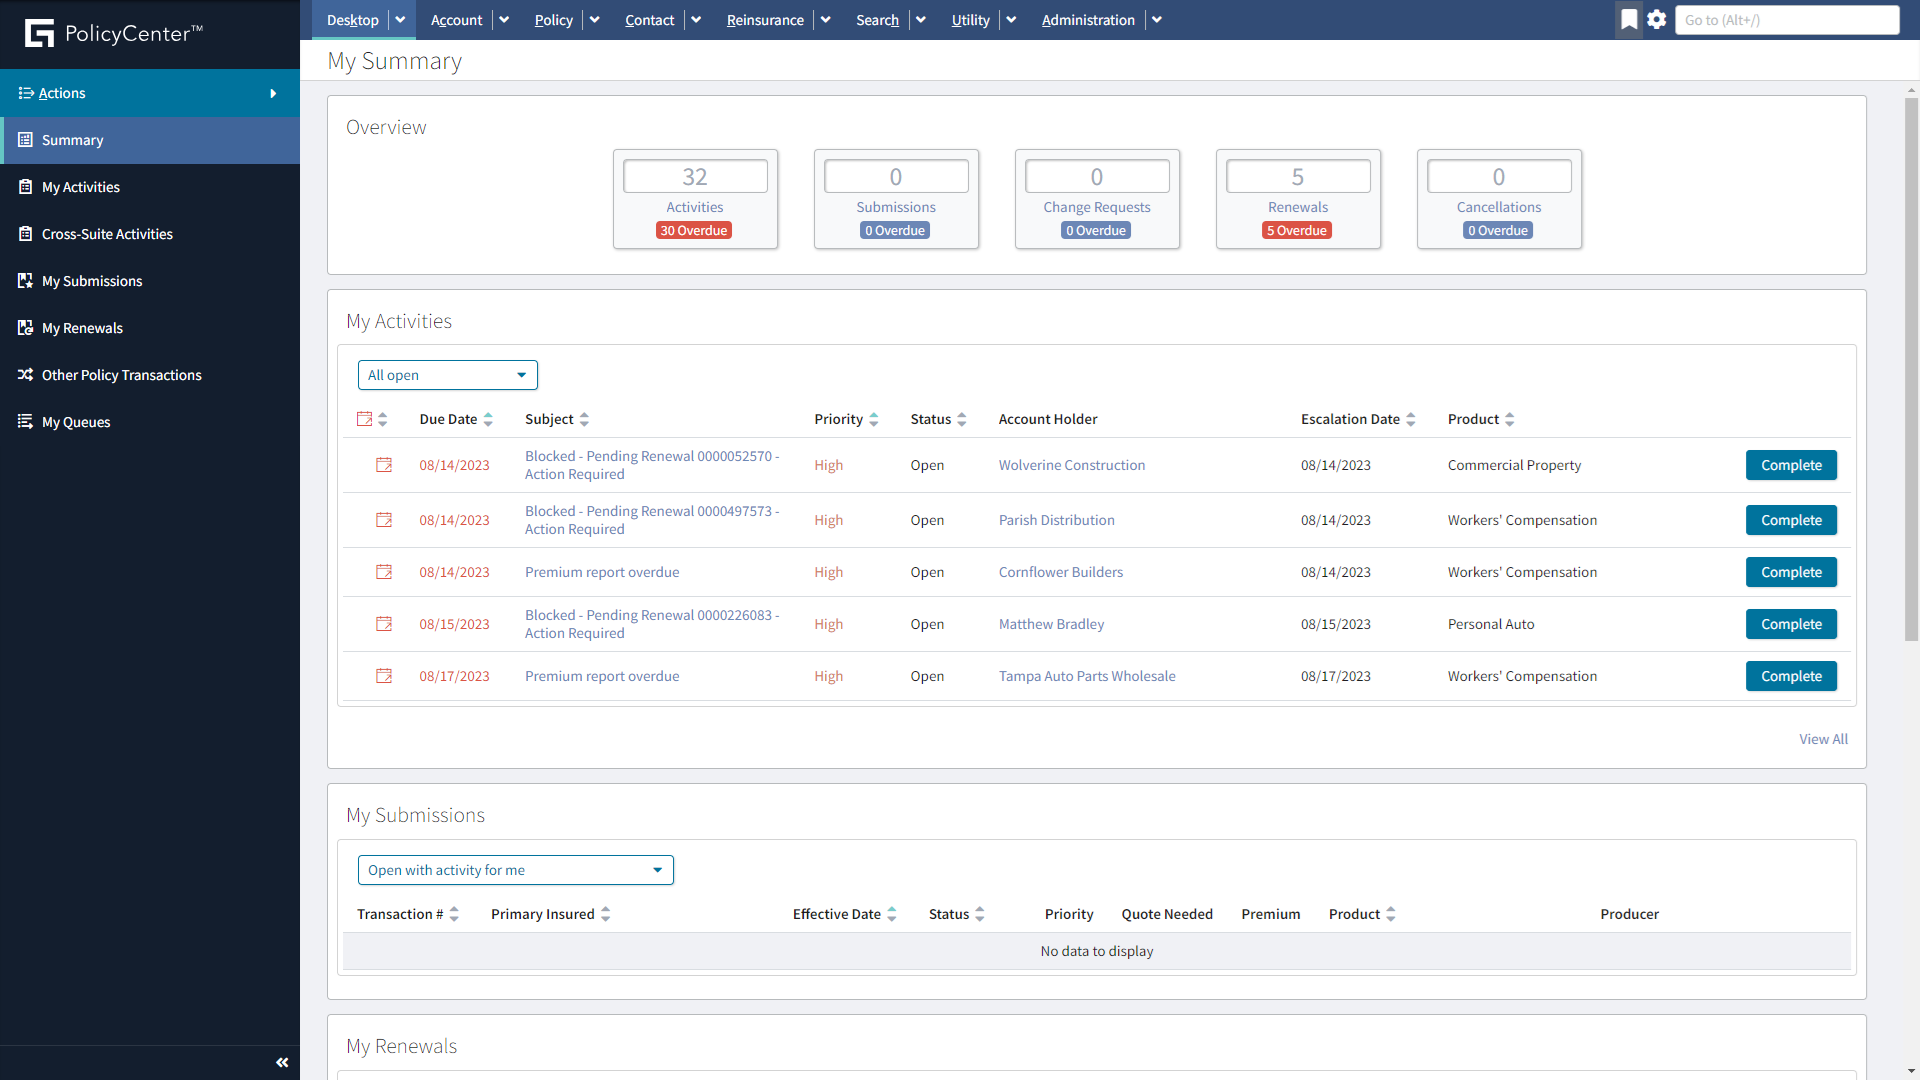Open submissions filter 'Open with activity for me'

[515, 870]
